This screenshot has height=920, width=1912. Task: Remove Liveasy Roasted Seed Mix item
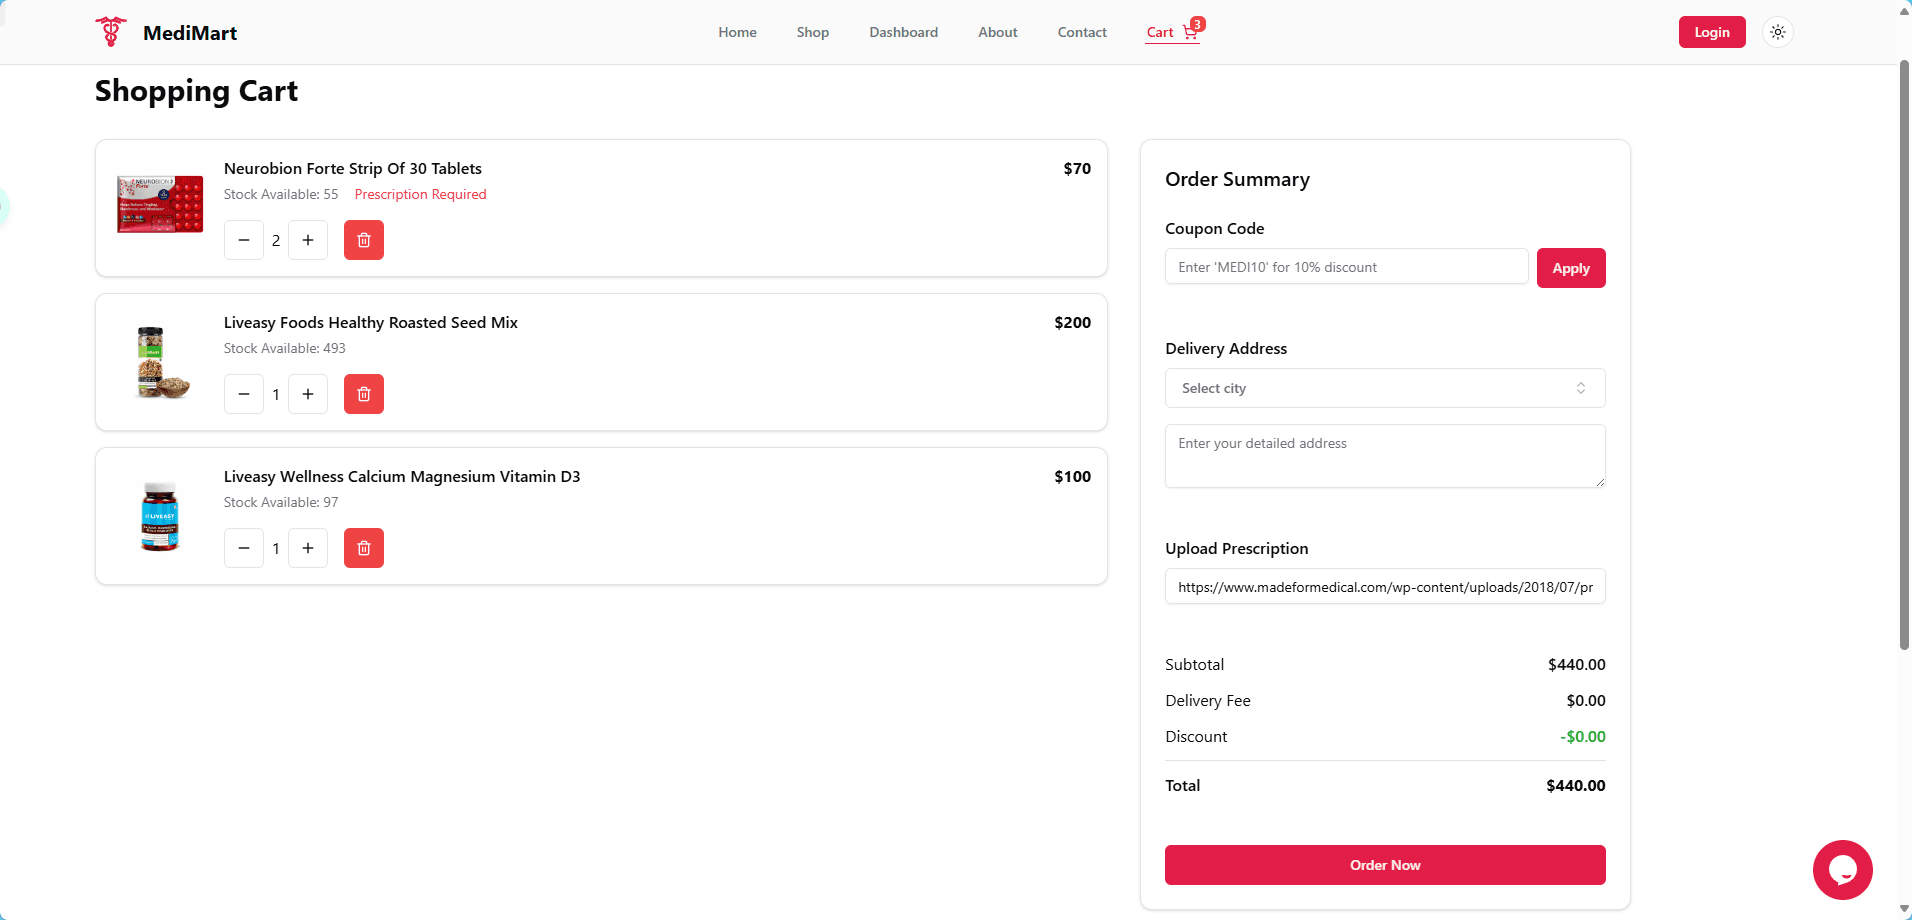tap(364, 394)
